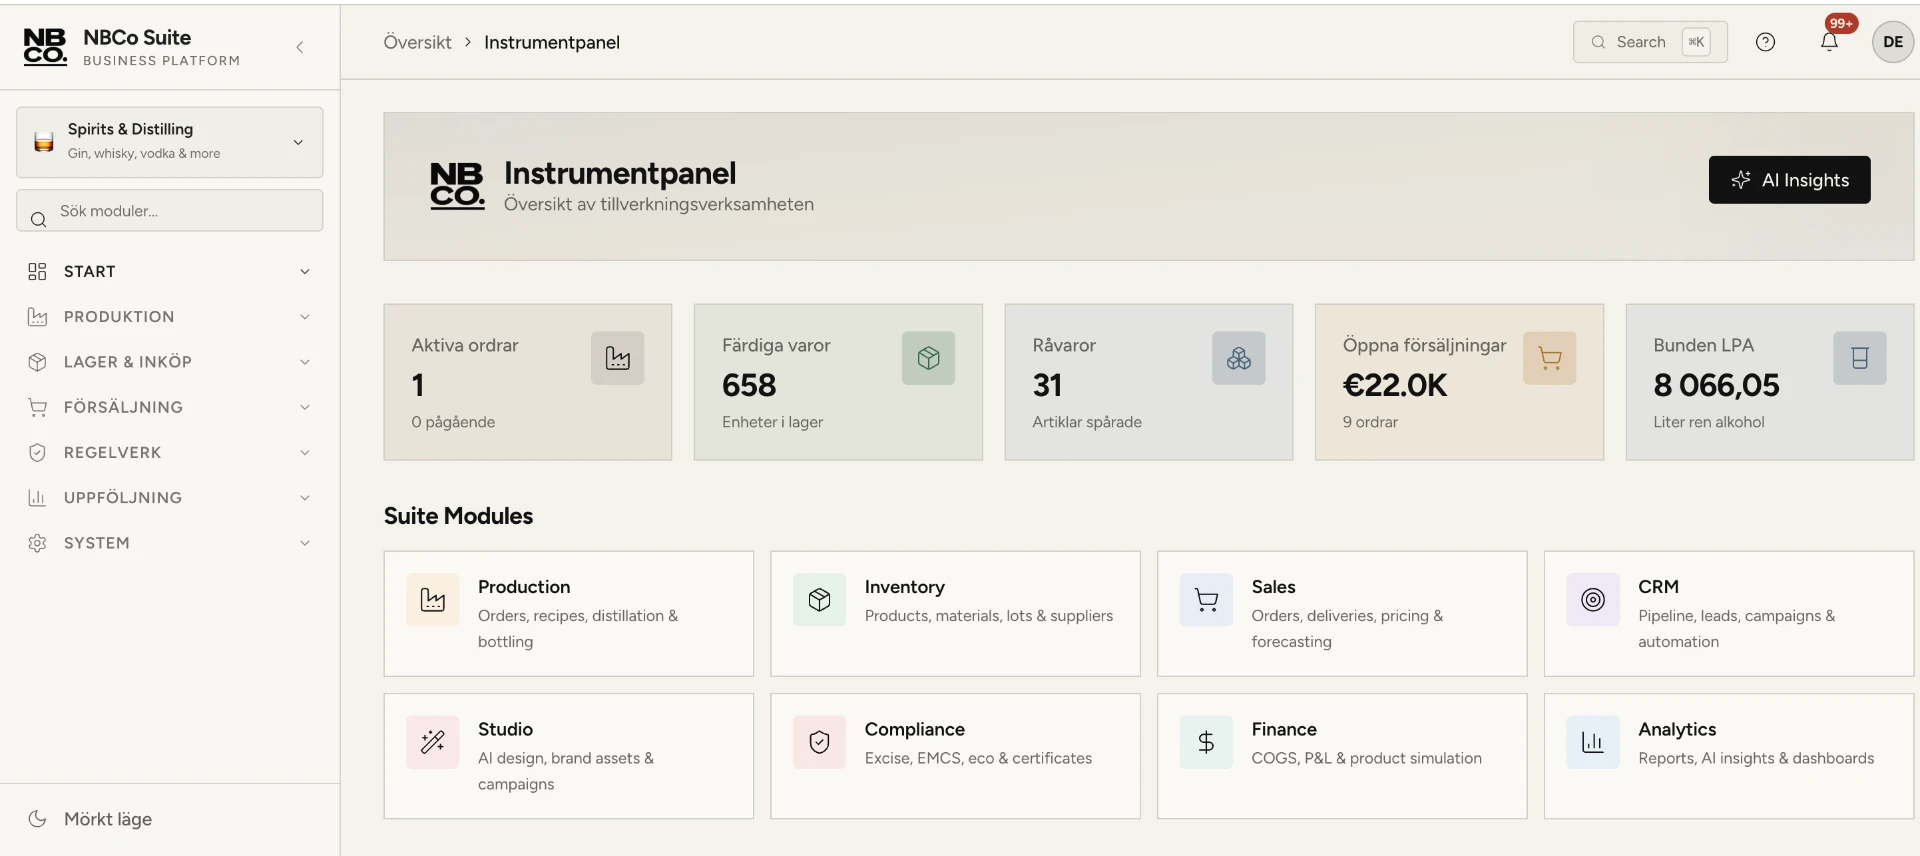Image resolution: width=1920 pixels, height=856 pixels.
Task: Click the NBCo logo in sidebar header
Action: [x=45, y=47]
